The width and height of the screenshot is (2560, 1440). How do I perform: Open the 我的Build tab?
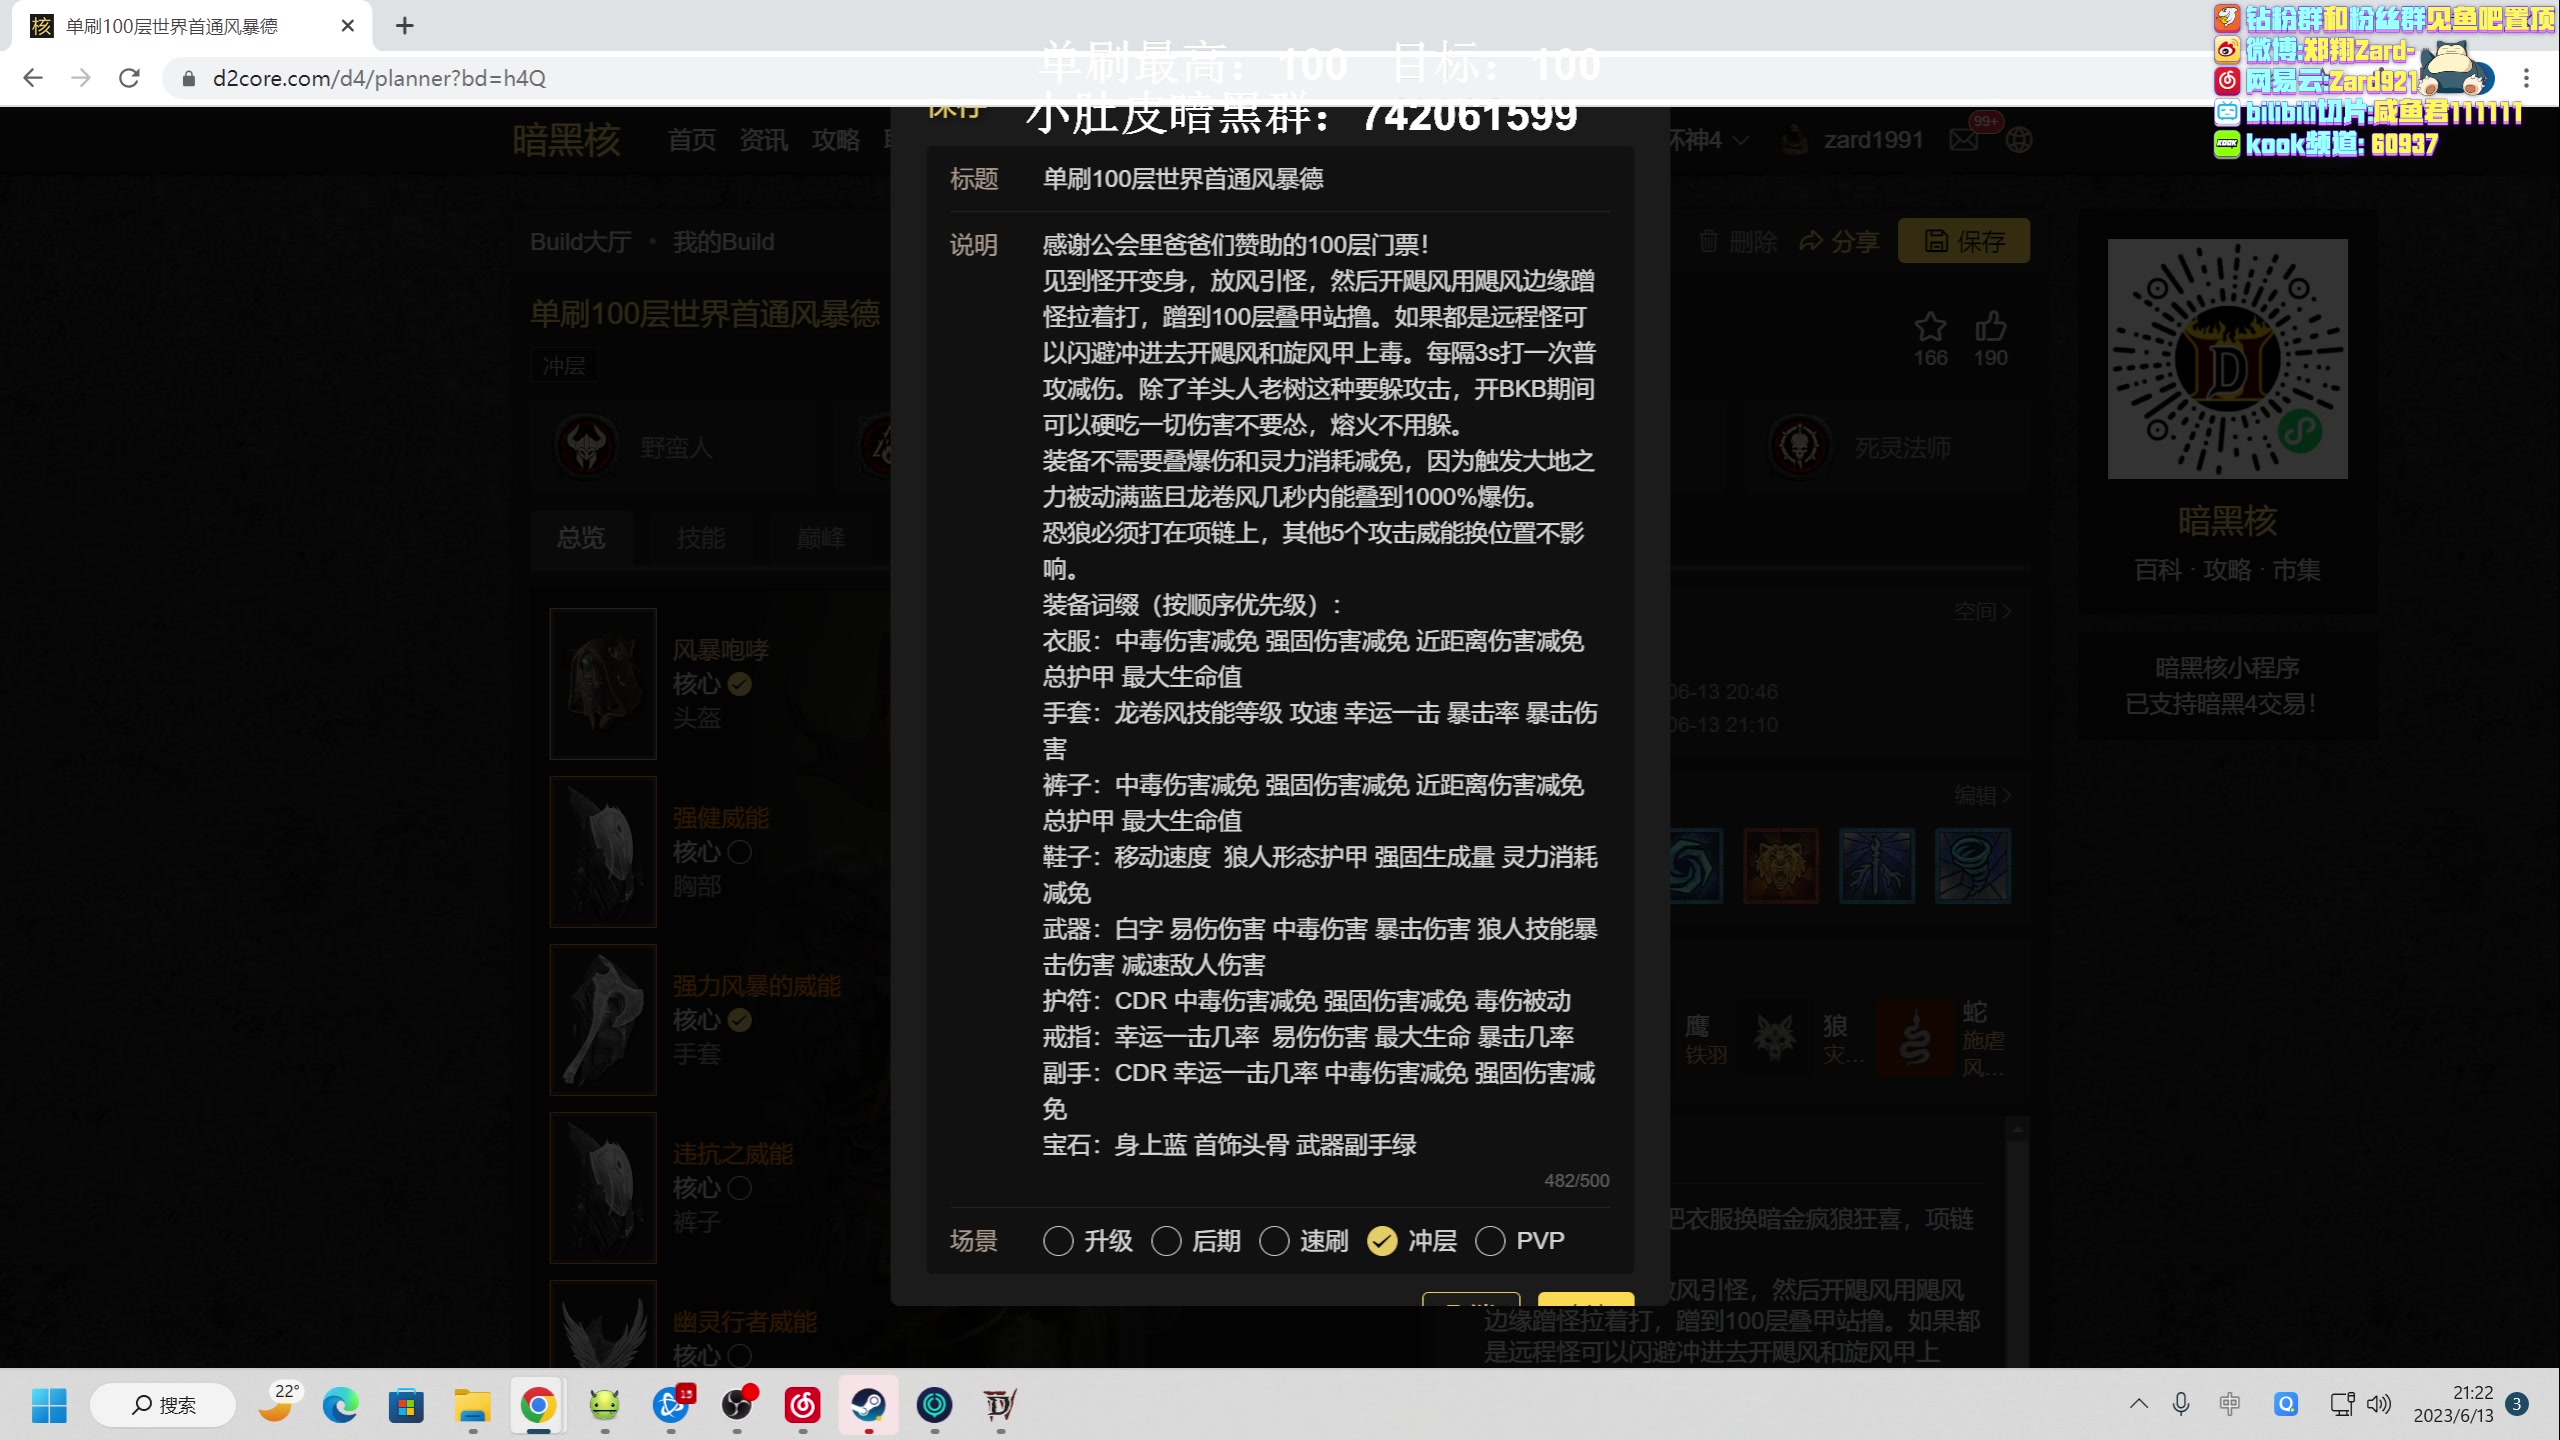pos(722,241)
